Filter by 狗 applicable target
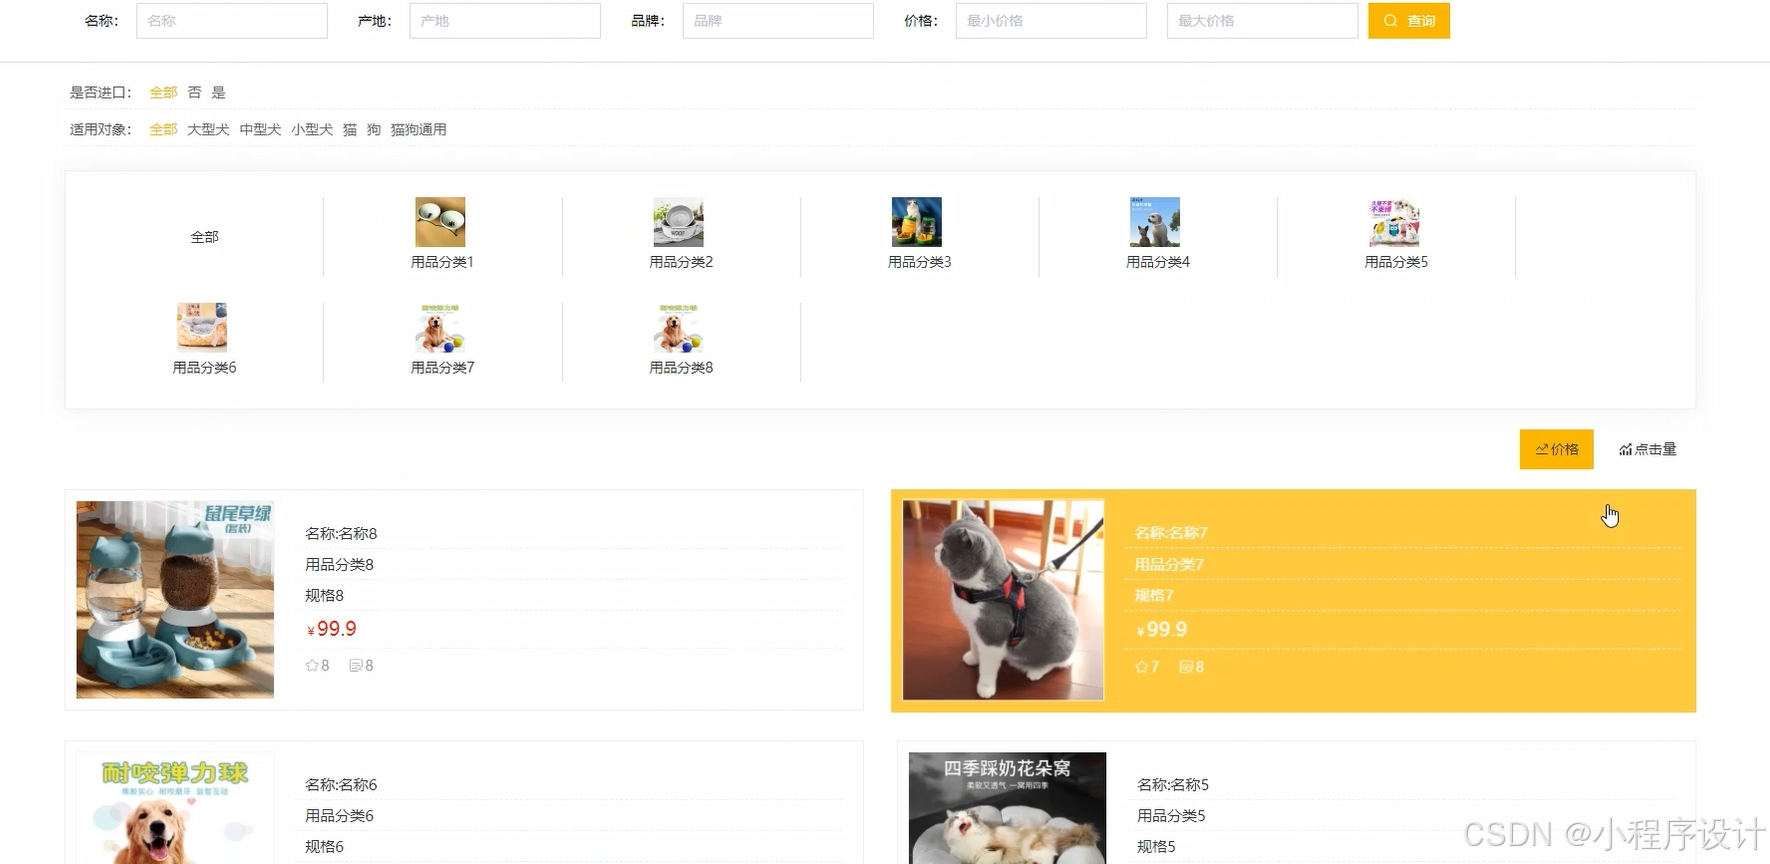The width and height of the screenshot is (1770, 864). (374, 129)
